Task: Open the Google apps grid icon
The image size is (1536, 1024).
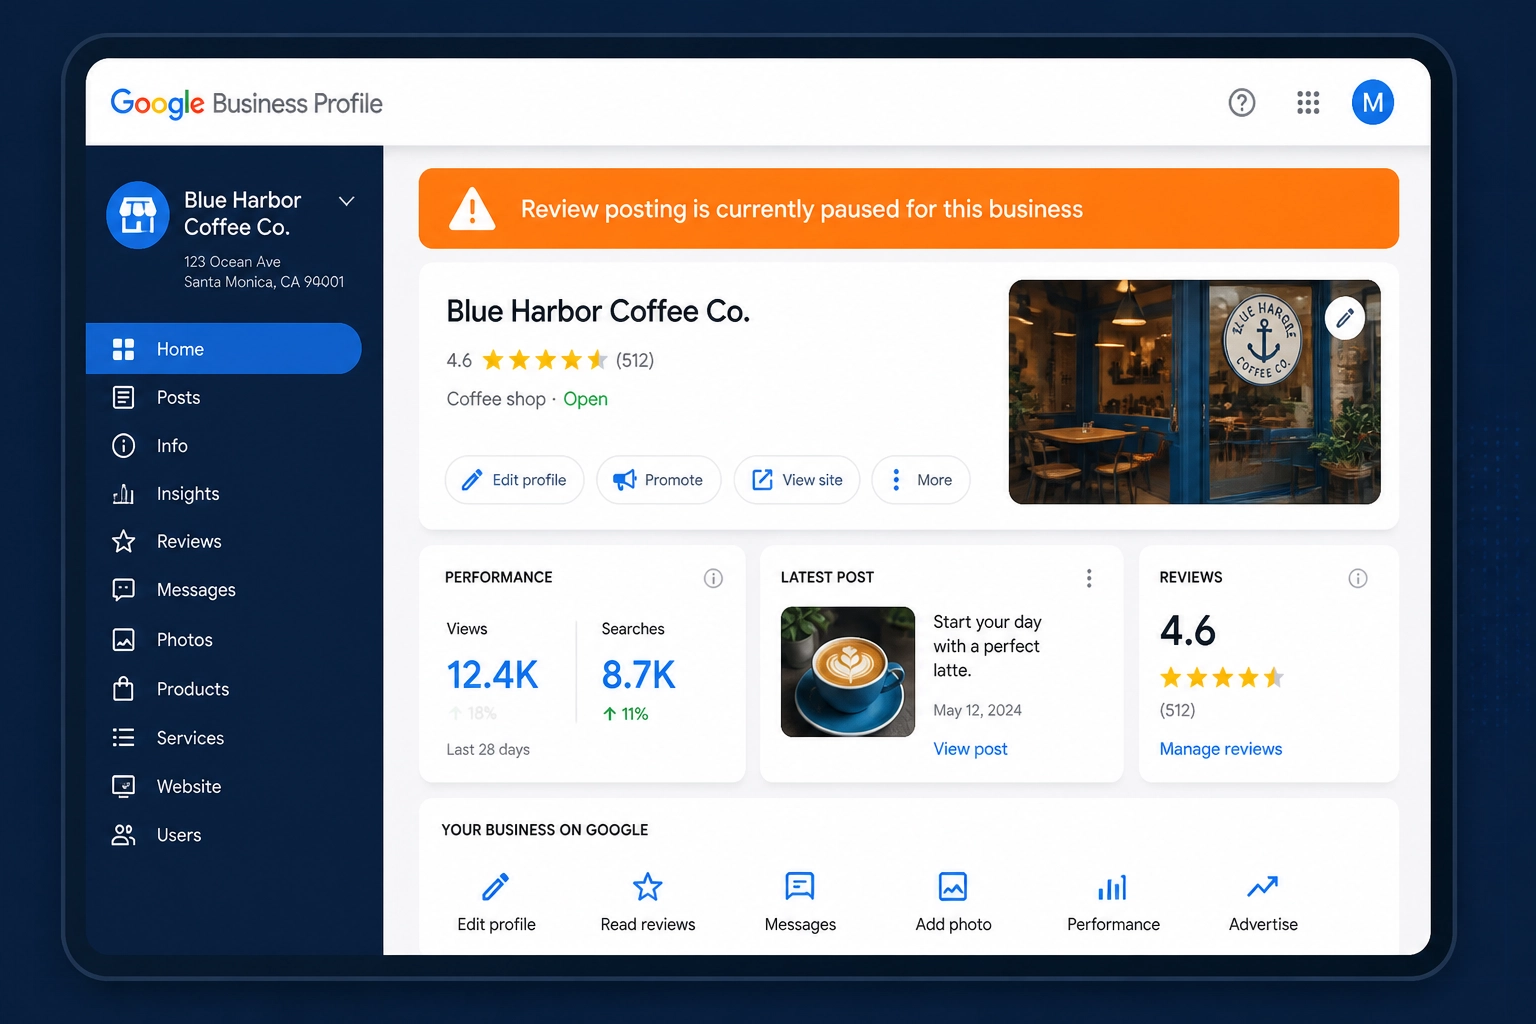Action: coord(1308,102)
